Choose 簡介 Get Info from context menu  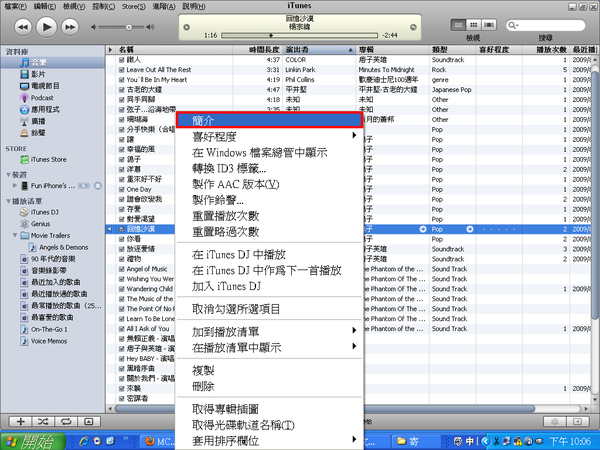click(269, 120)
